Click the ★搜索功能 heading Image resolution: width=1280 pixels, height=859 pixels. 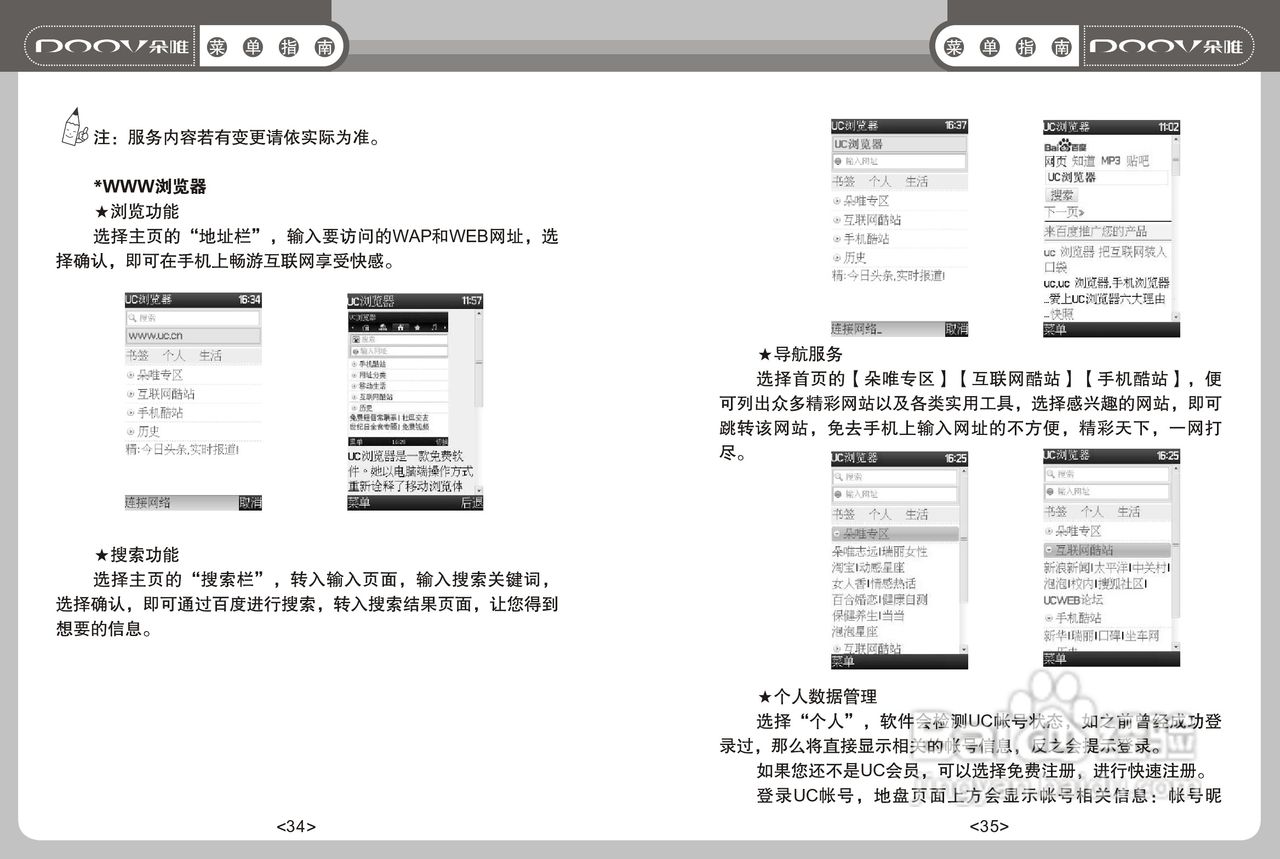[136, 554]
